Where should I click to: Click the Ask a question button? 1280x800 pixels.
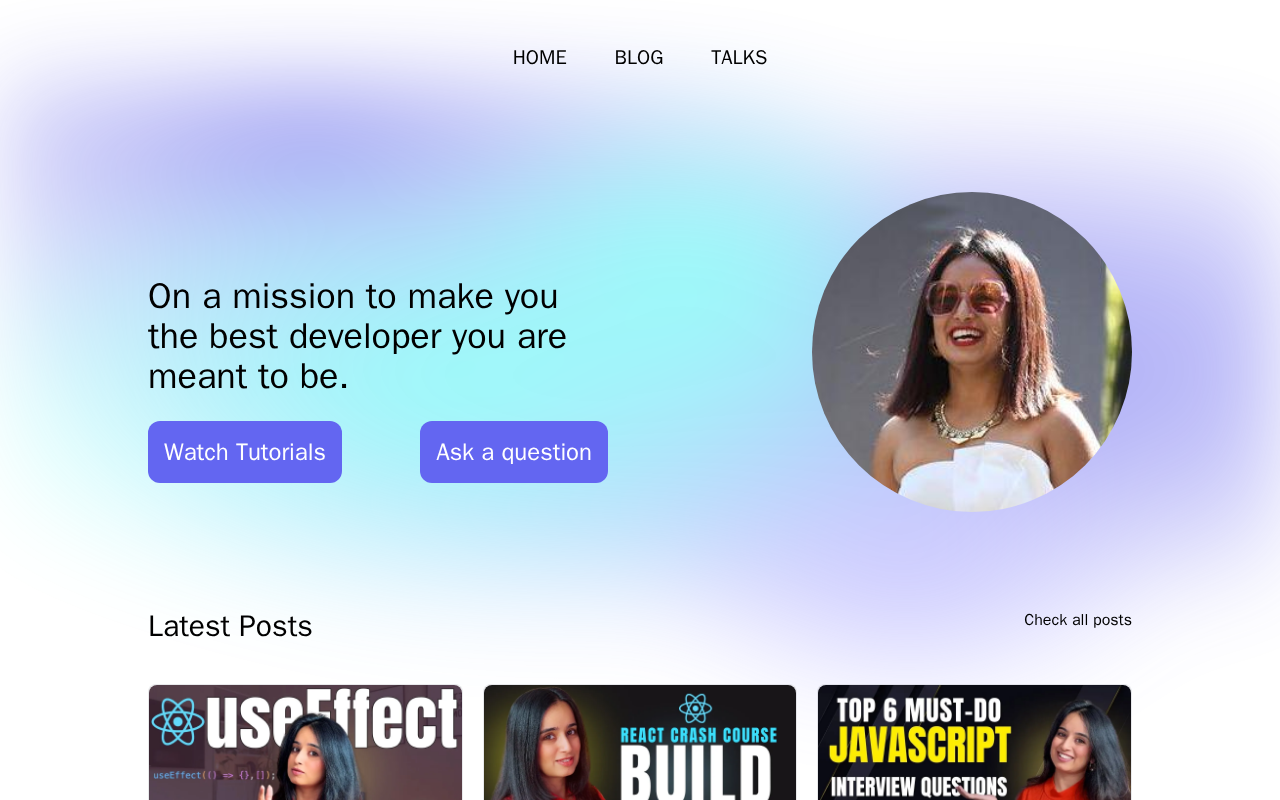tap(514, 452)
